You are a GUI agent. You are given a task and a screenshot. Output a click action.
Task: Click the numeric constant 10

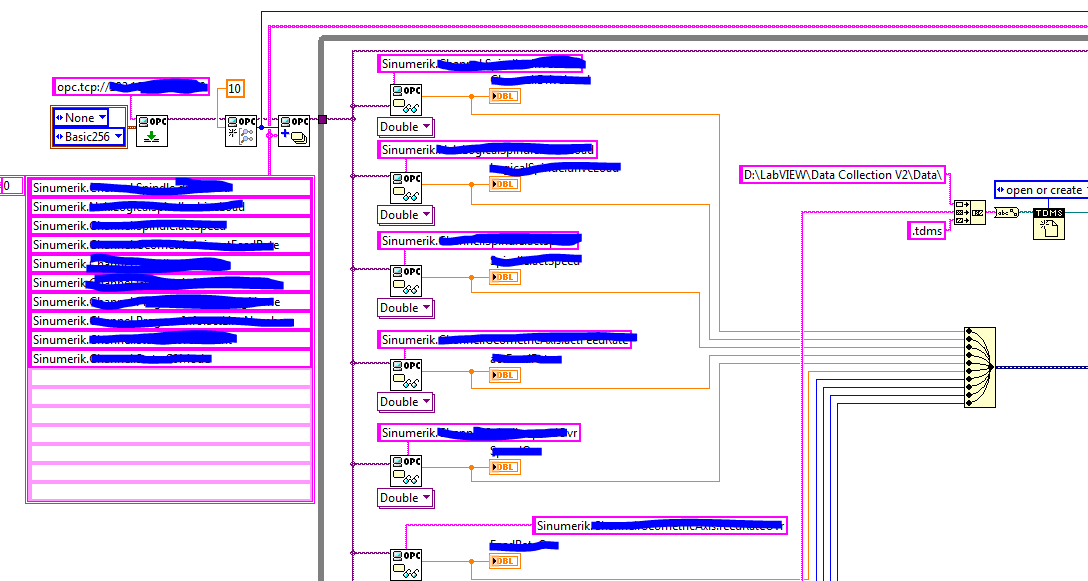235,88
